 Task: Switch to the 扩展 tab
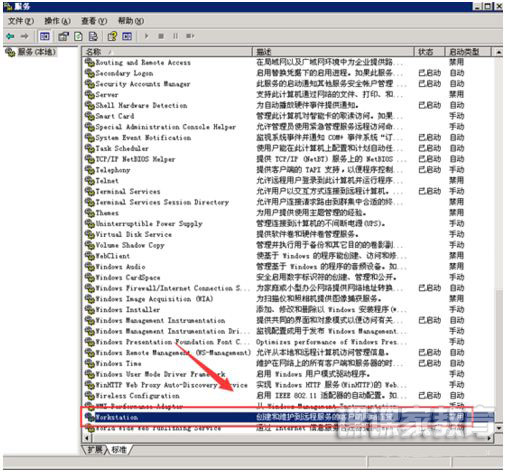pyautogui.click(x=95, y=450)
